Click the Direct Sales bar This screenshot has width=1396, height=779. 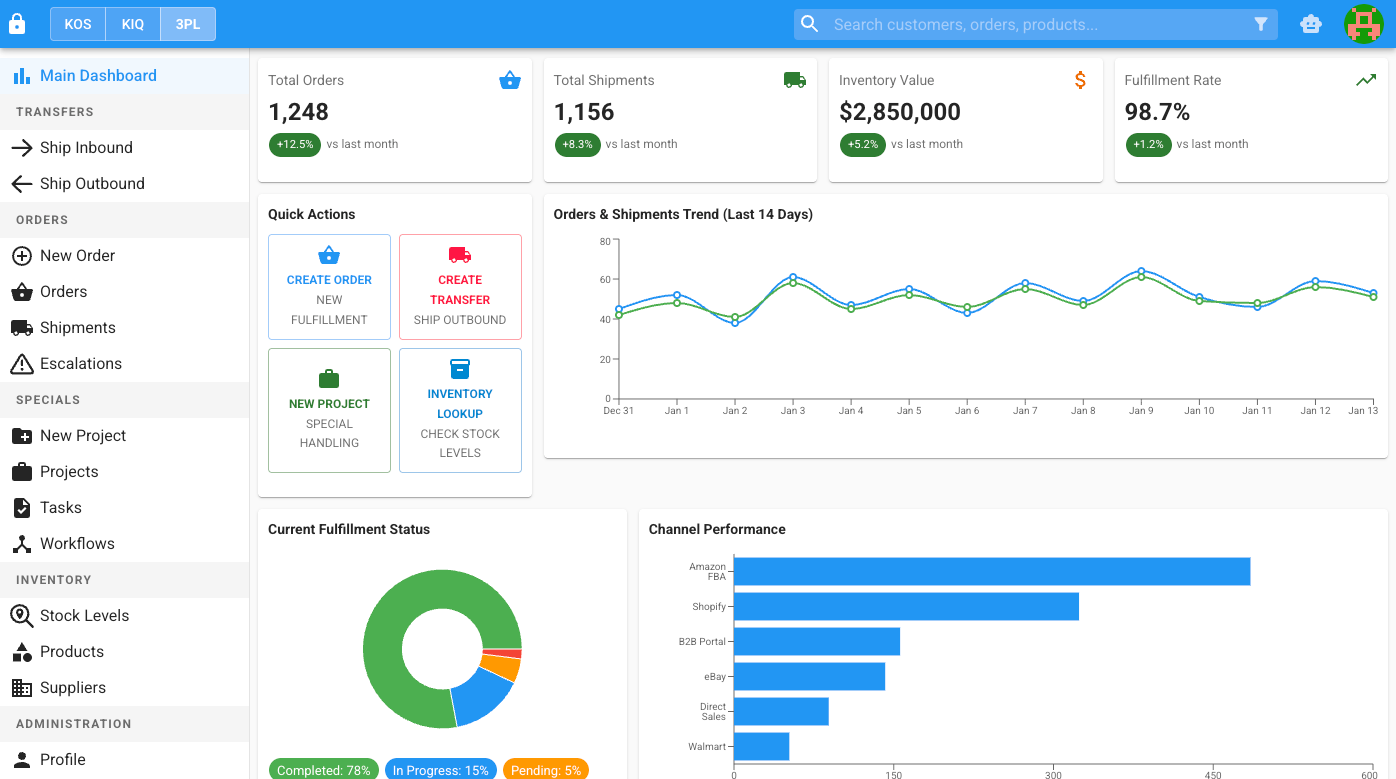[781, 712]
